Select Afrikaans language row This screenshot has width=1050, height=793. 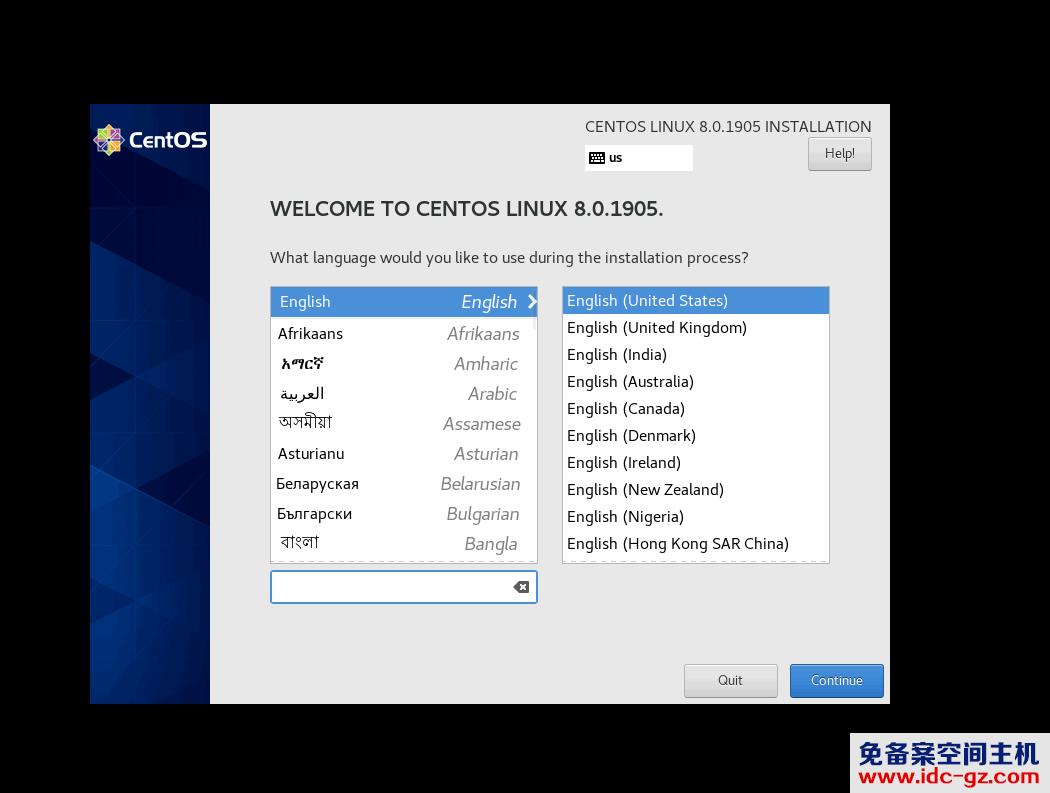[404, 334]
